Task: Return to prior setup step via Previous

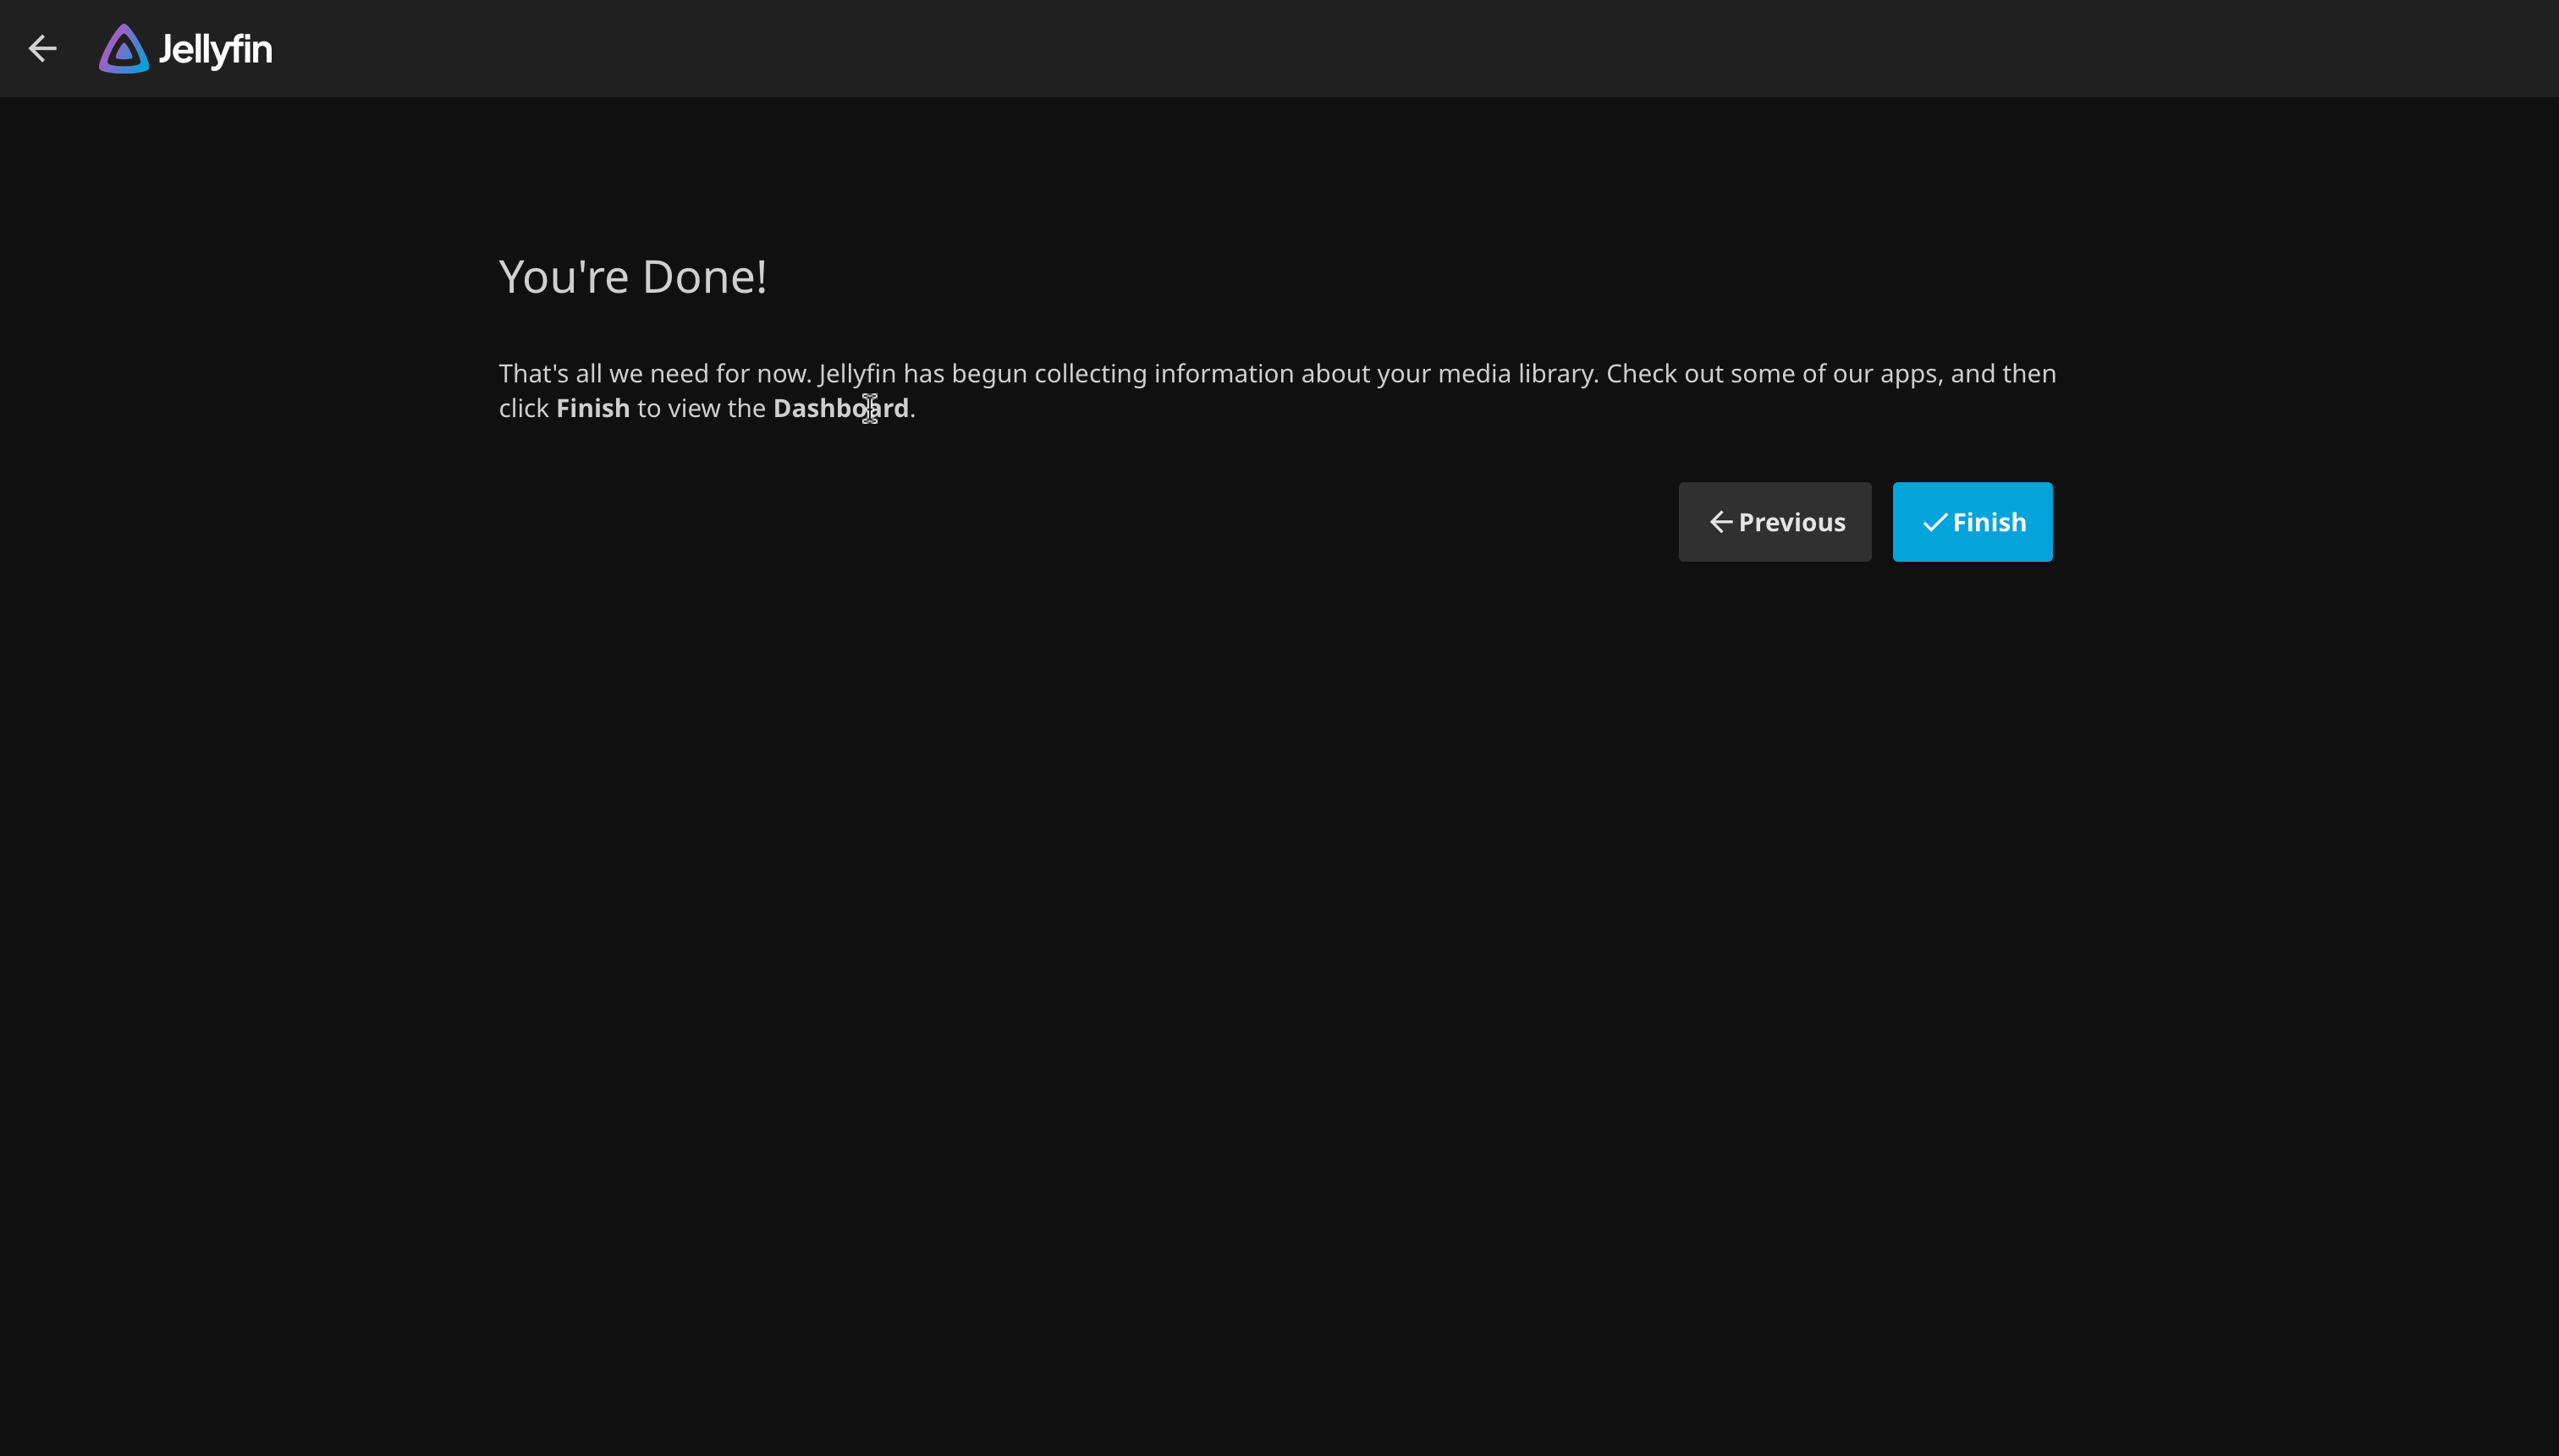Action: pyautogui.click(x=1774, y=521)
